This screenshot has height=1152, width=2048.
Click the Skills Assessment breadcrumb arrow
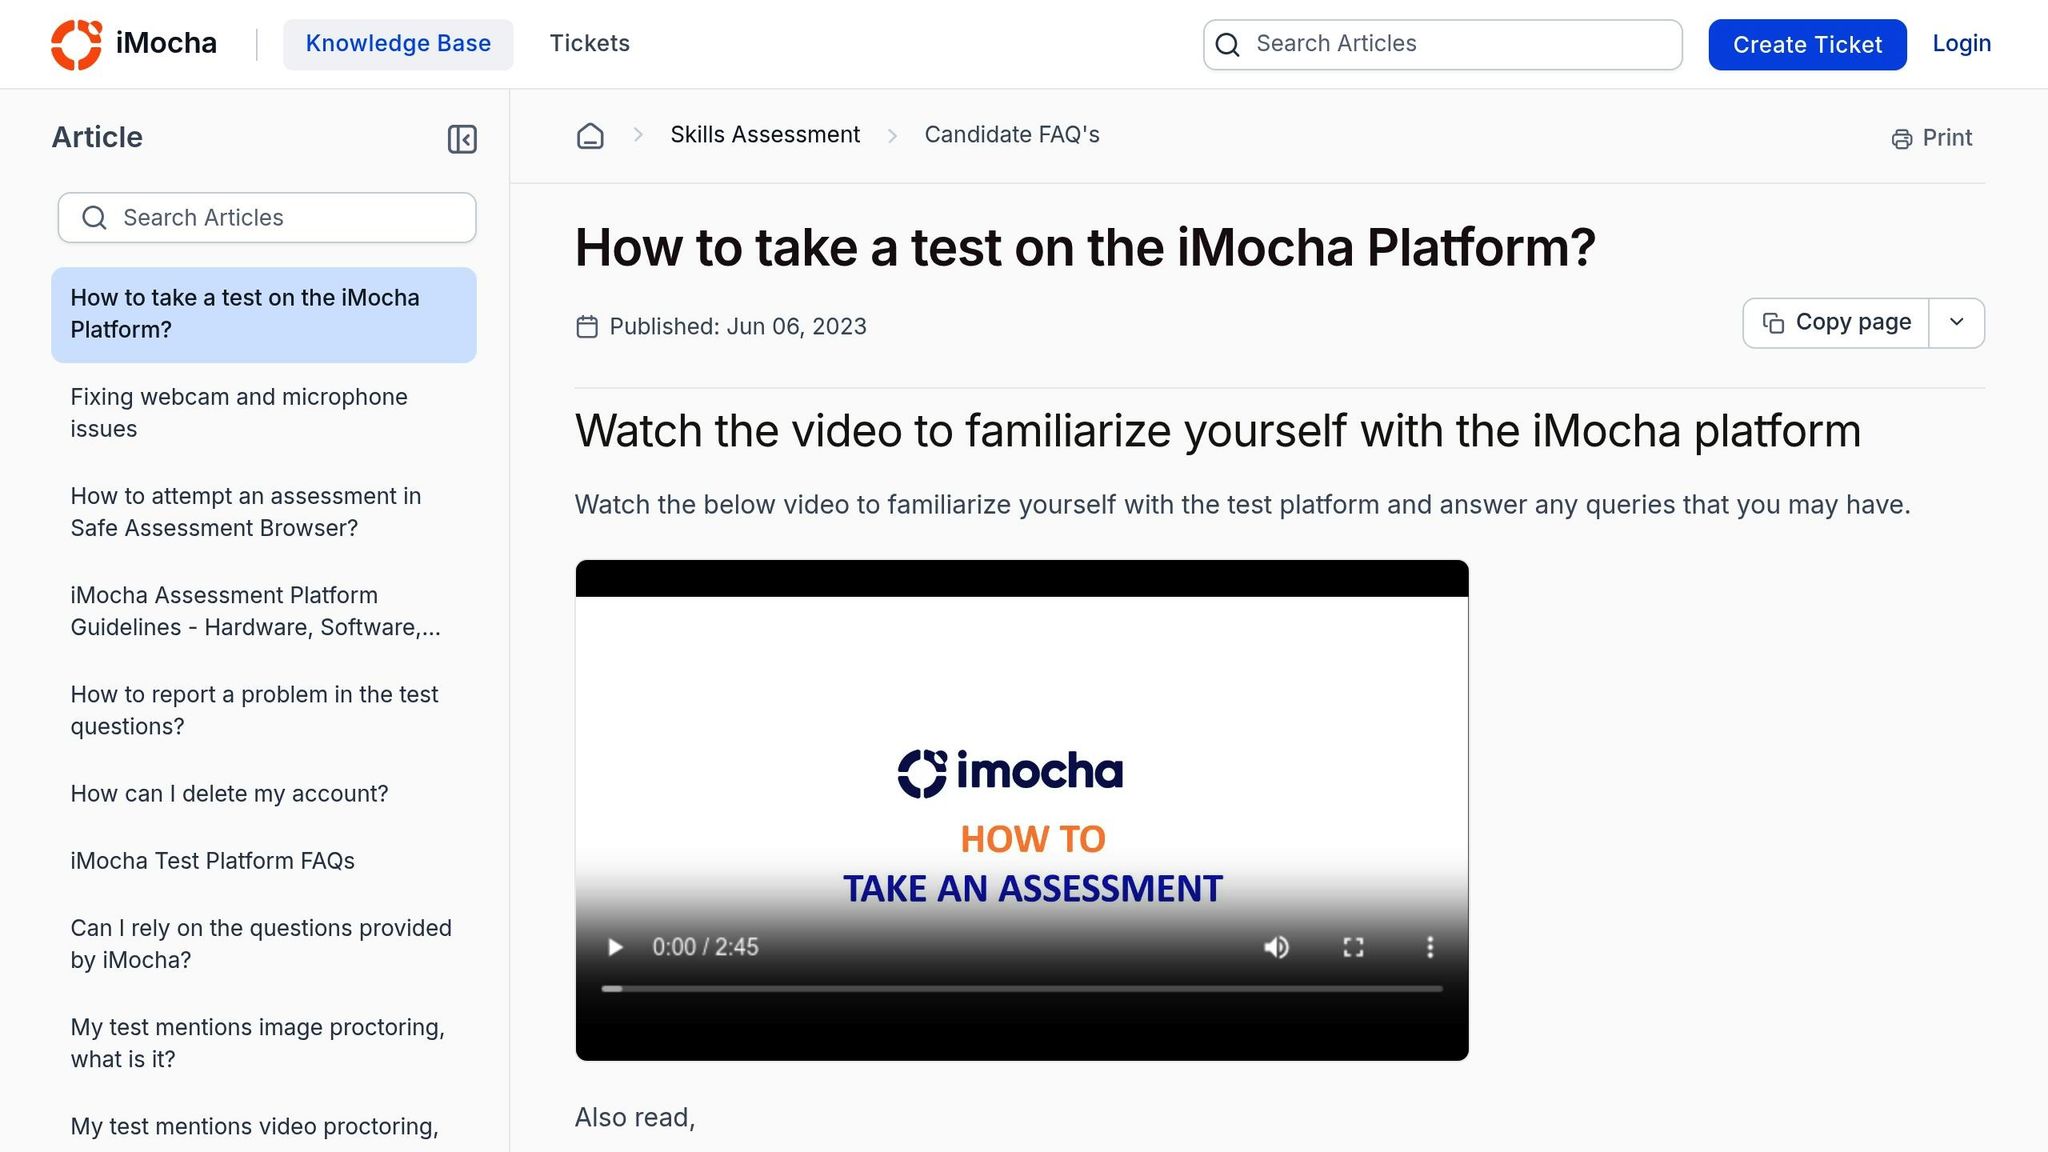coord(891,135)
